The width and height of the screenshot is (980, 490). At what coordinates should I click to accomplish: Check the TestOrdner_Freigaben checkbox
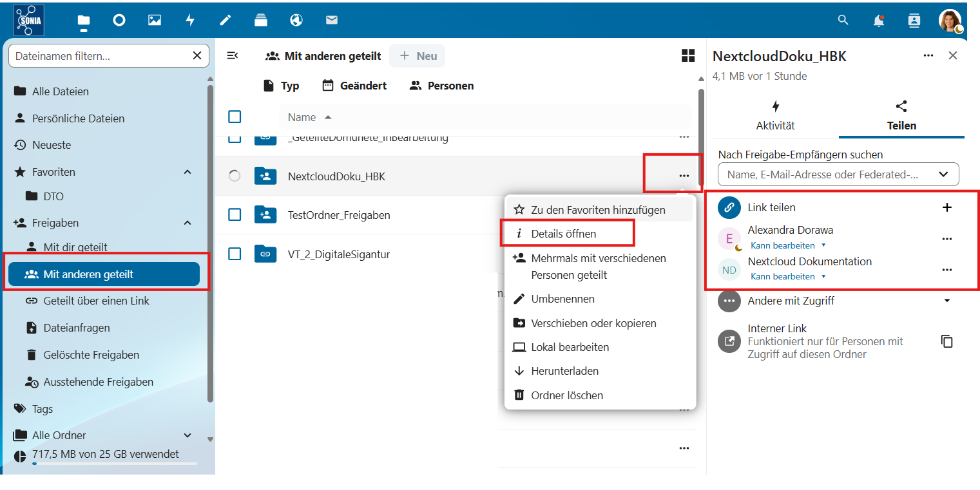coord(235,214)
